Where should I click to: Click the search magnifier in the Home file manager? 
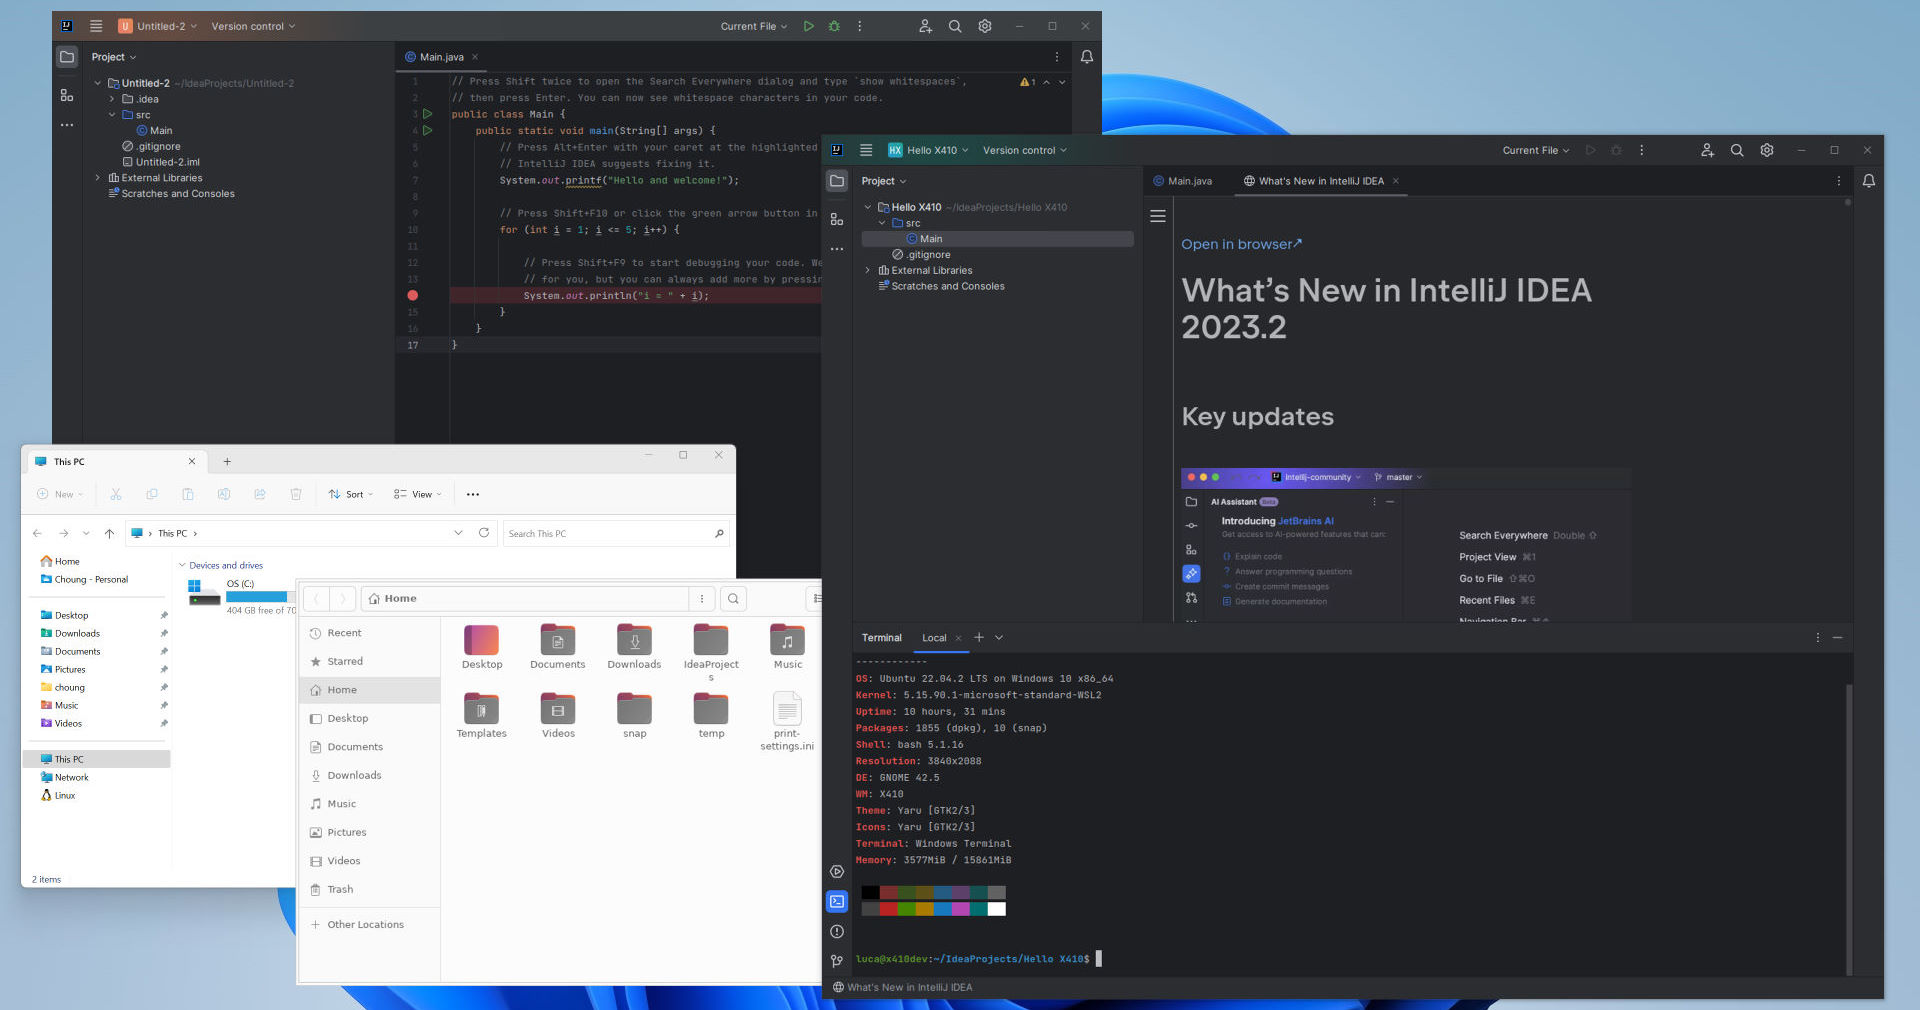tap(733, 599)
